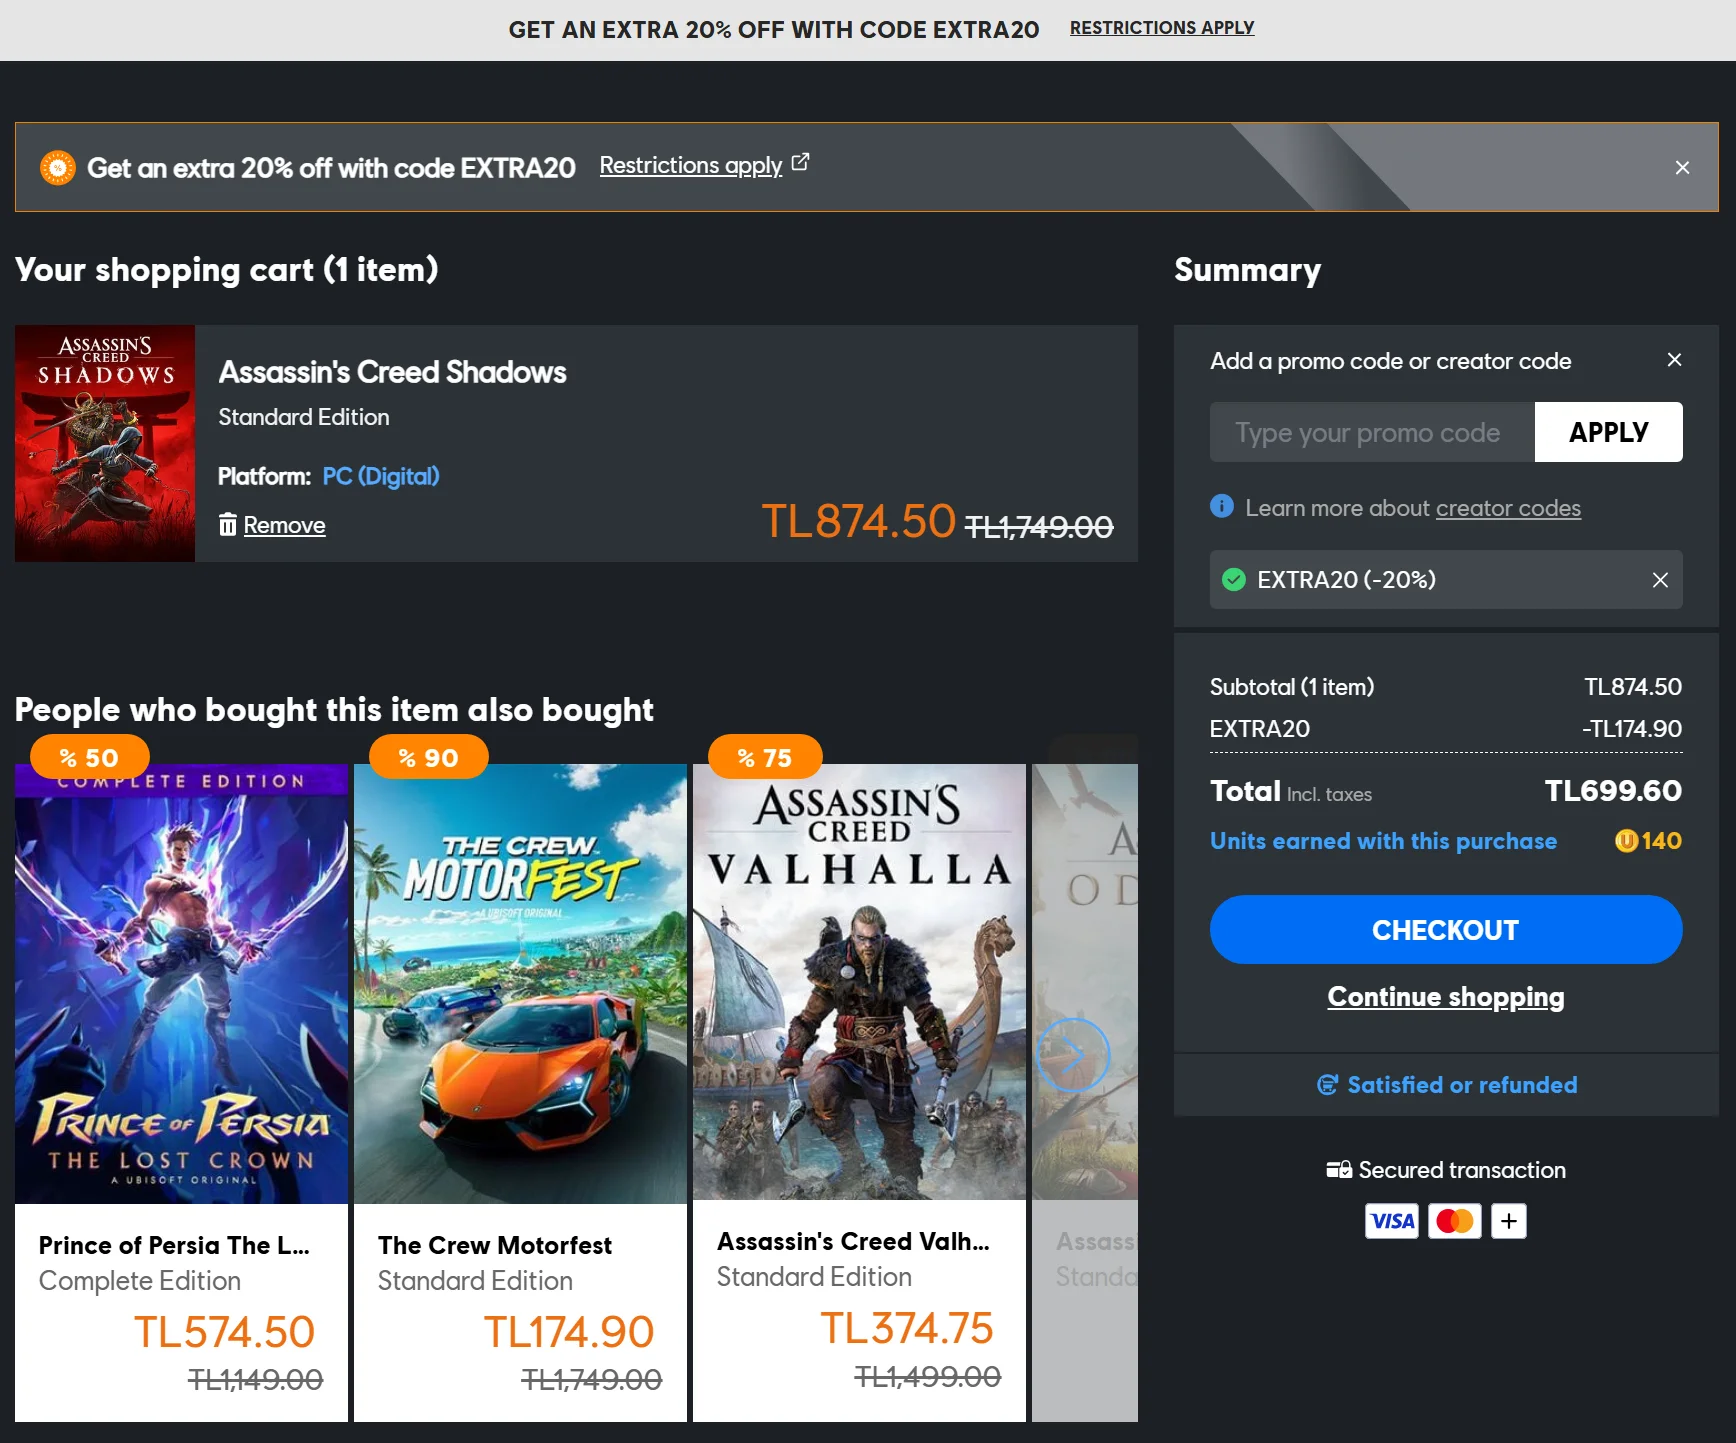
Task: Click the 75% discount badge
Action: tap(765, 758)
